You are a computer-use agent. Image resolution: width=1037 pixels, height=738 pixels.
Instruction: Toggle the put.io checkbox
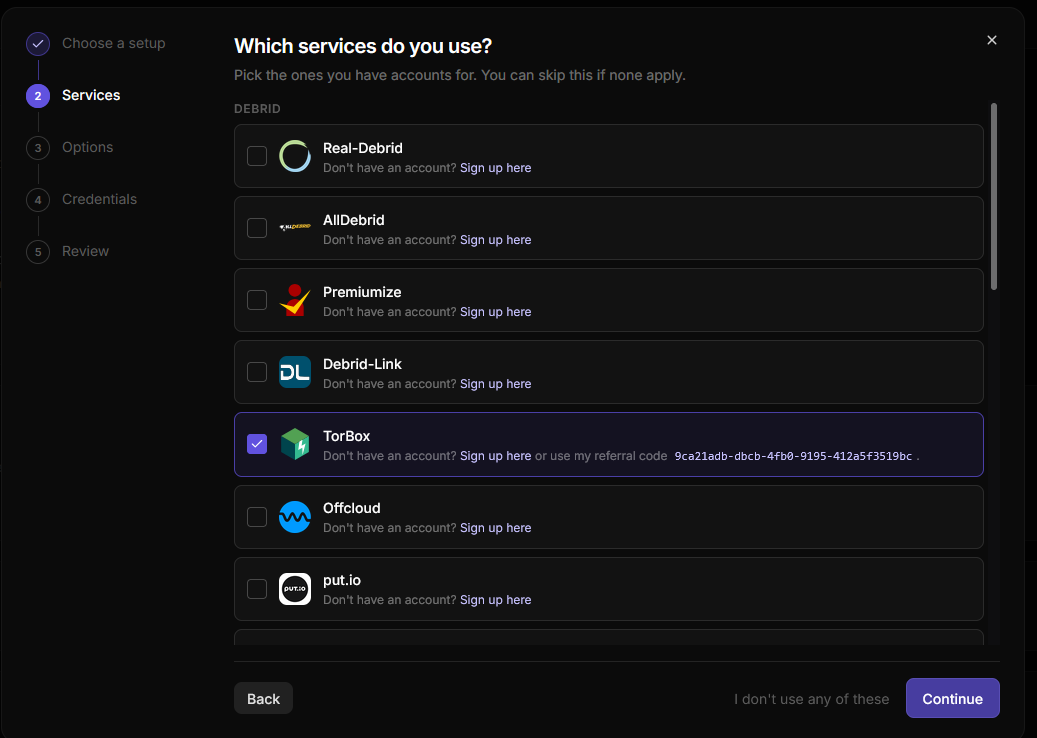[x=257, y=589]
